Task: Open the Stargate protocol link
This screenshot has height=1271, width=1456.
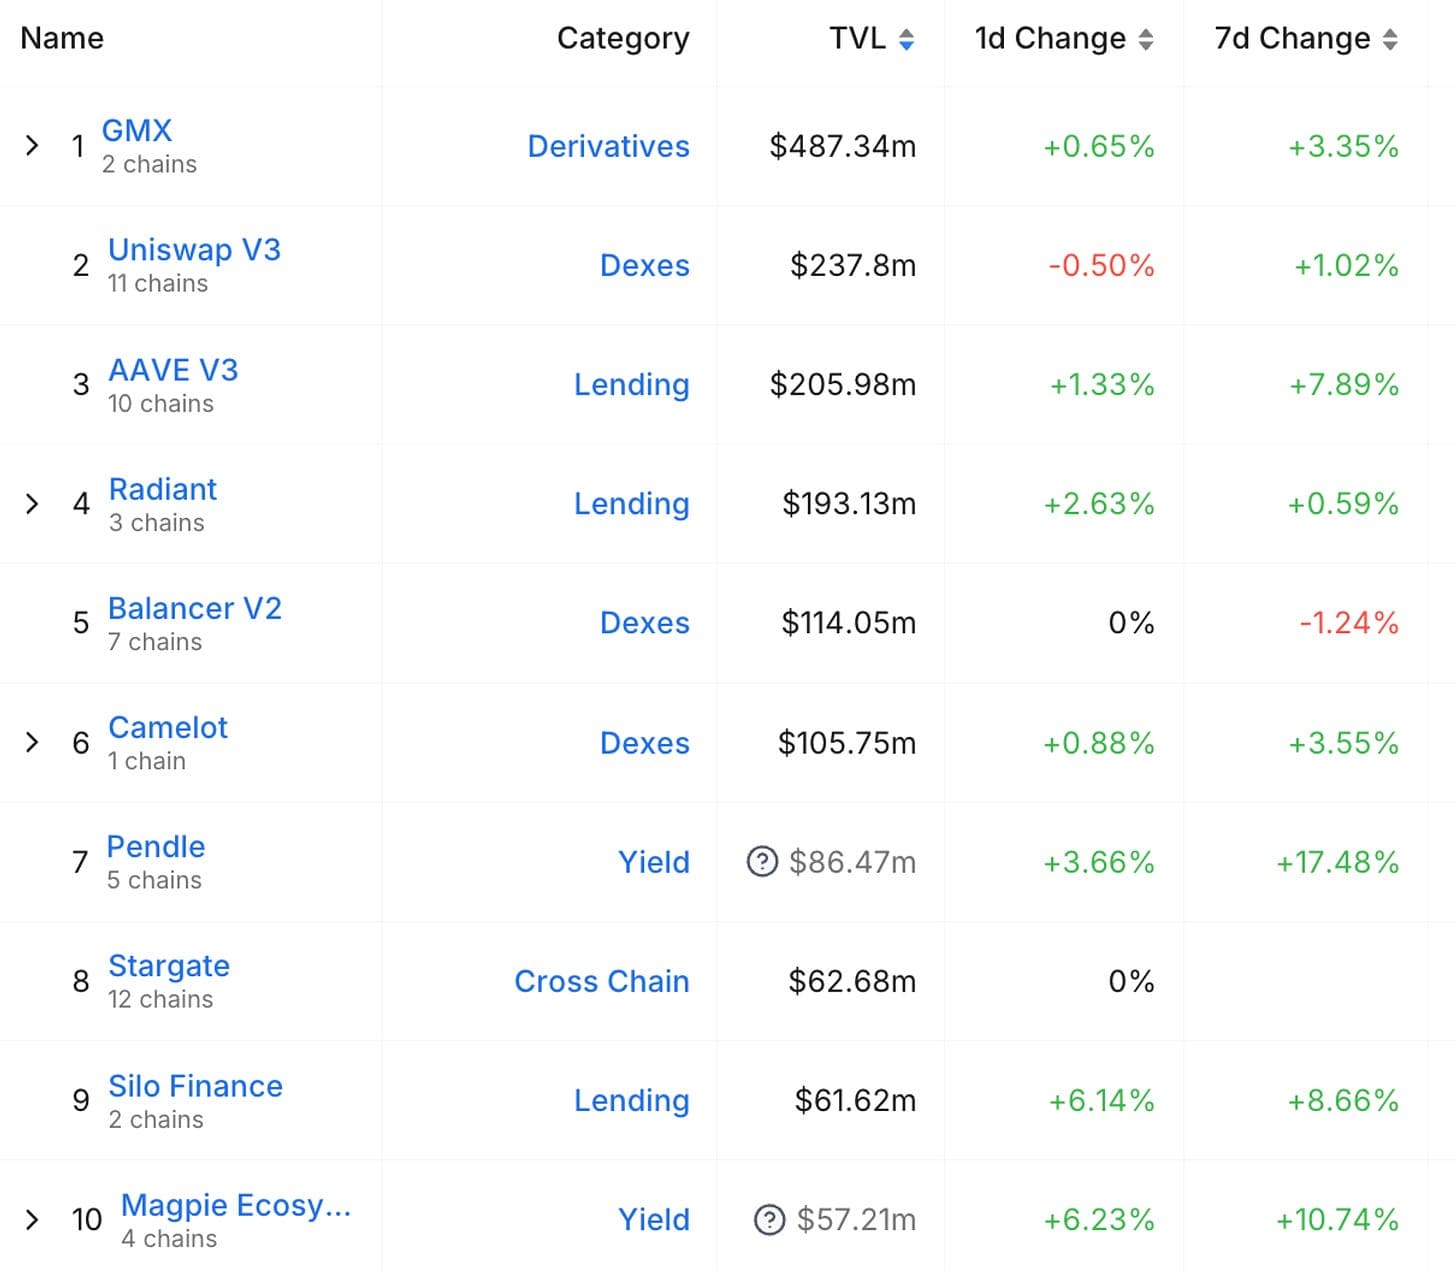Action: [169, 966]
